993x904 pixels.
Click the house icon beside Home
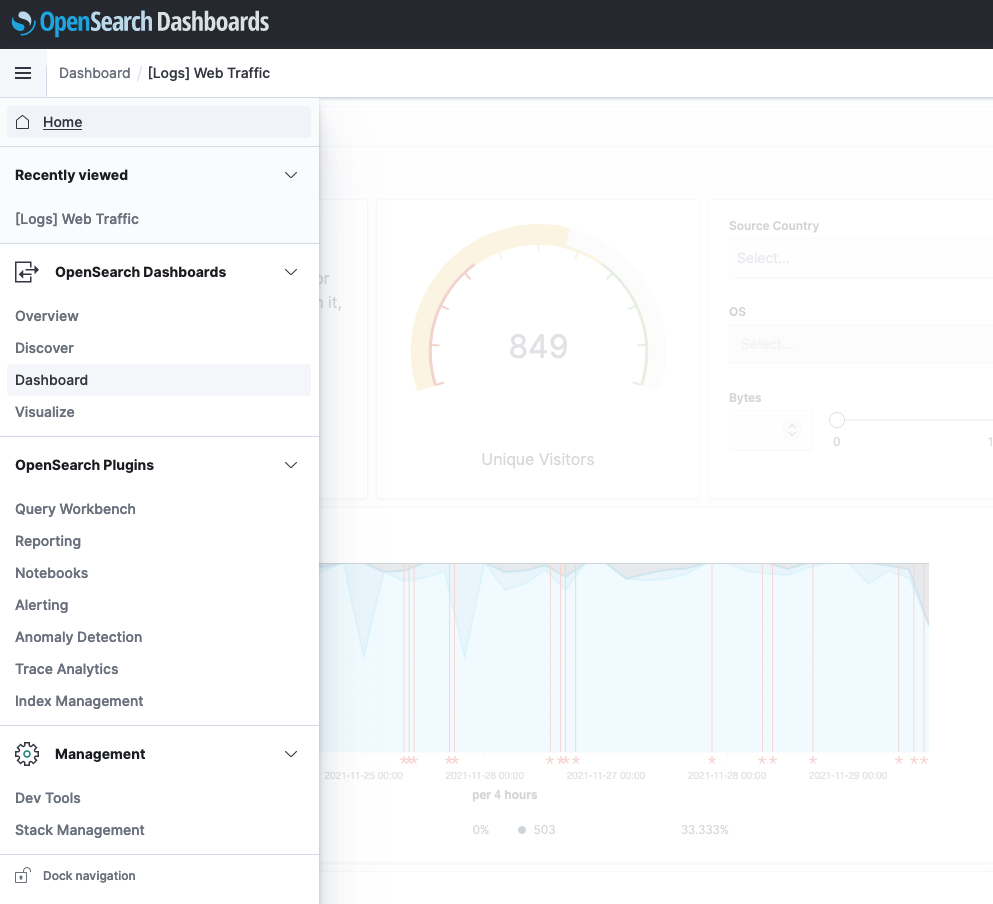click(22, 121)
